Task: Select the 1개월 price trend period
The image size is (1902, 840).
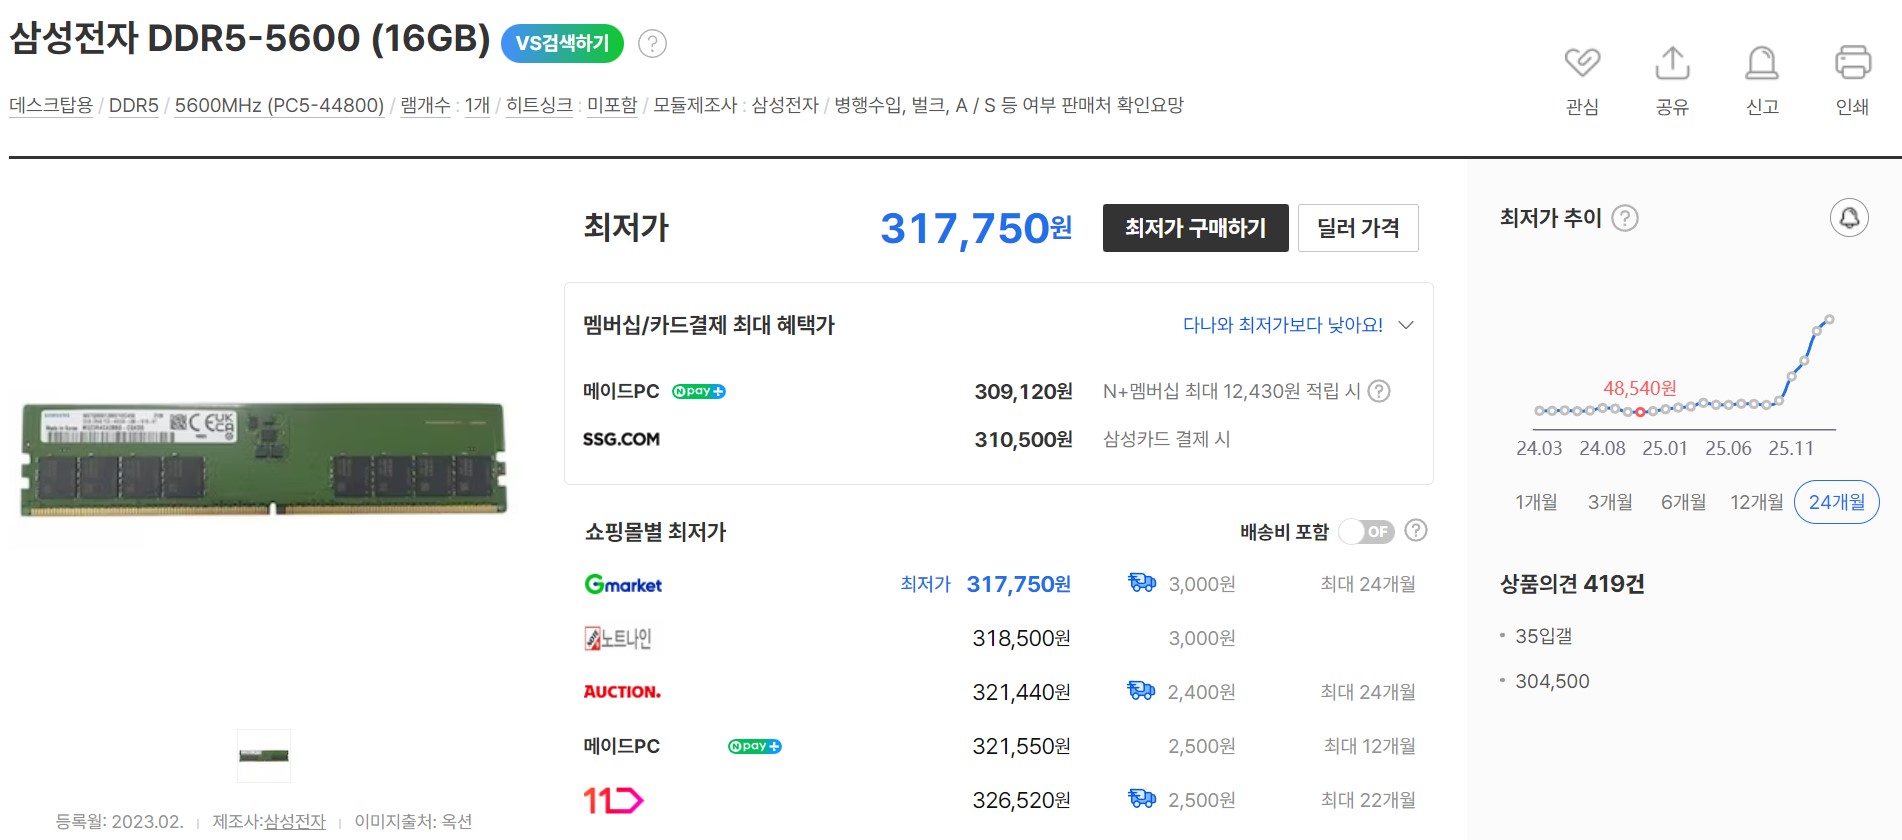Action: tap(1536, 502)
